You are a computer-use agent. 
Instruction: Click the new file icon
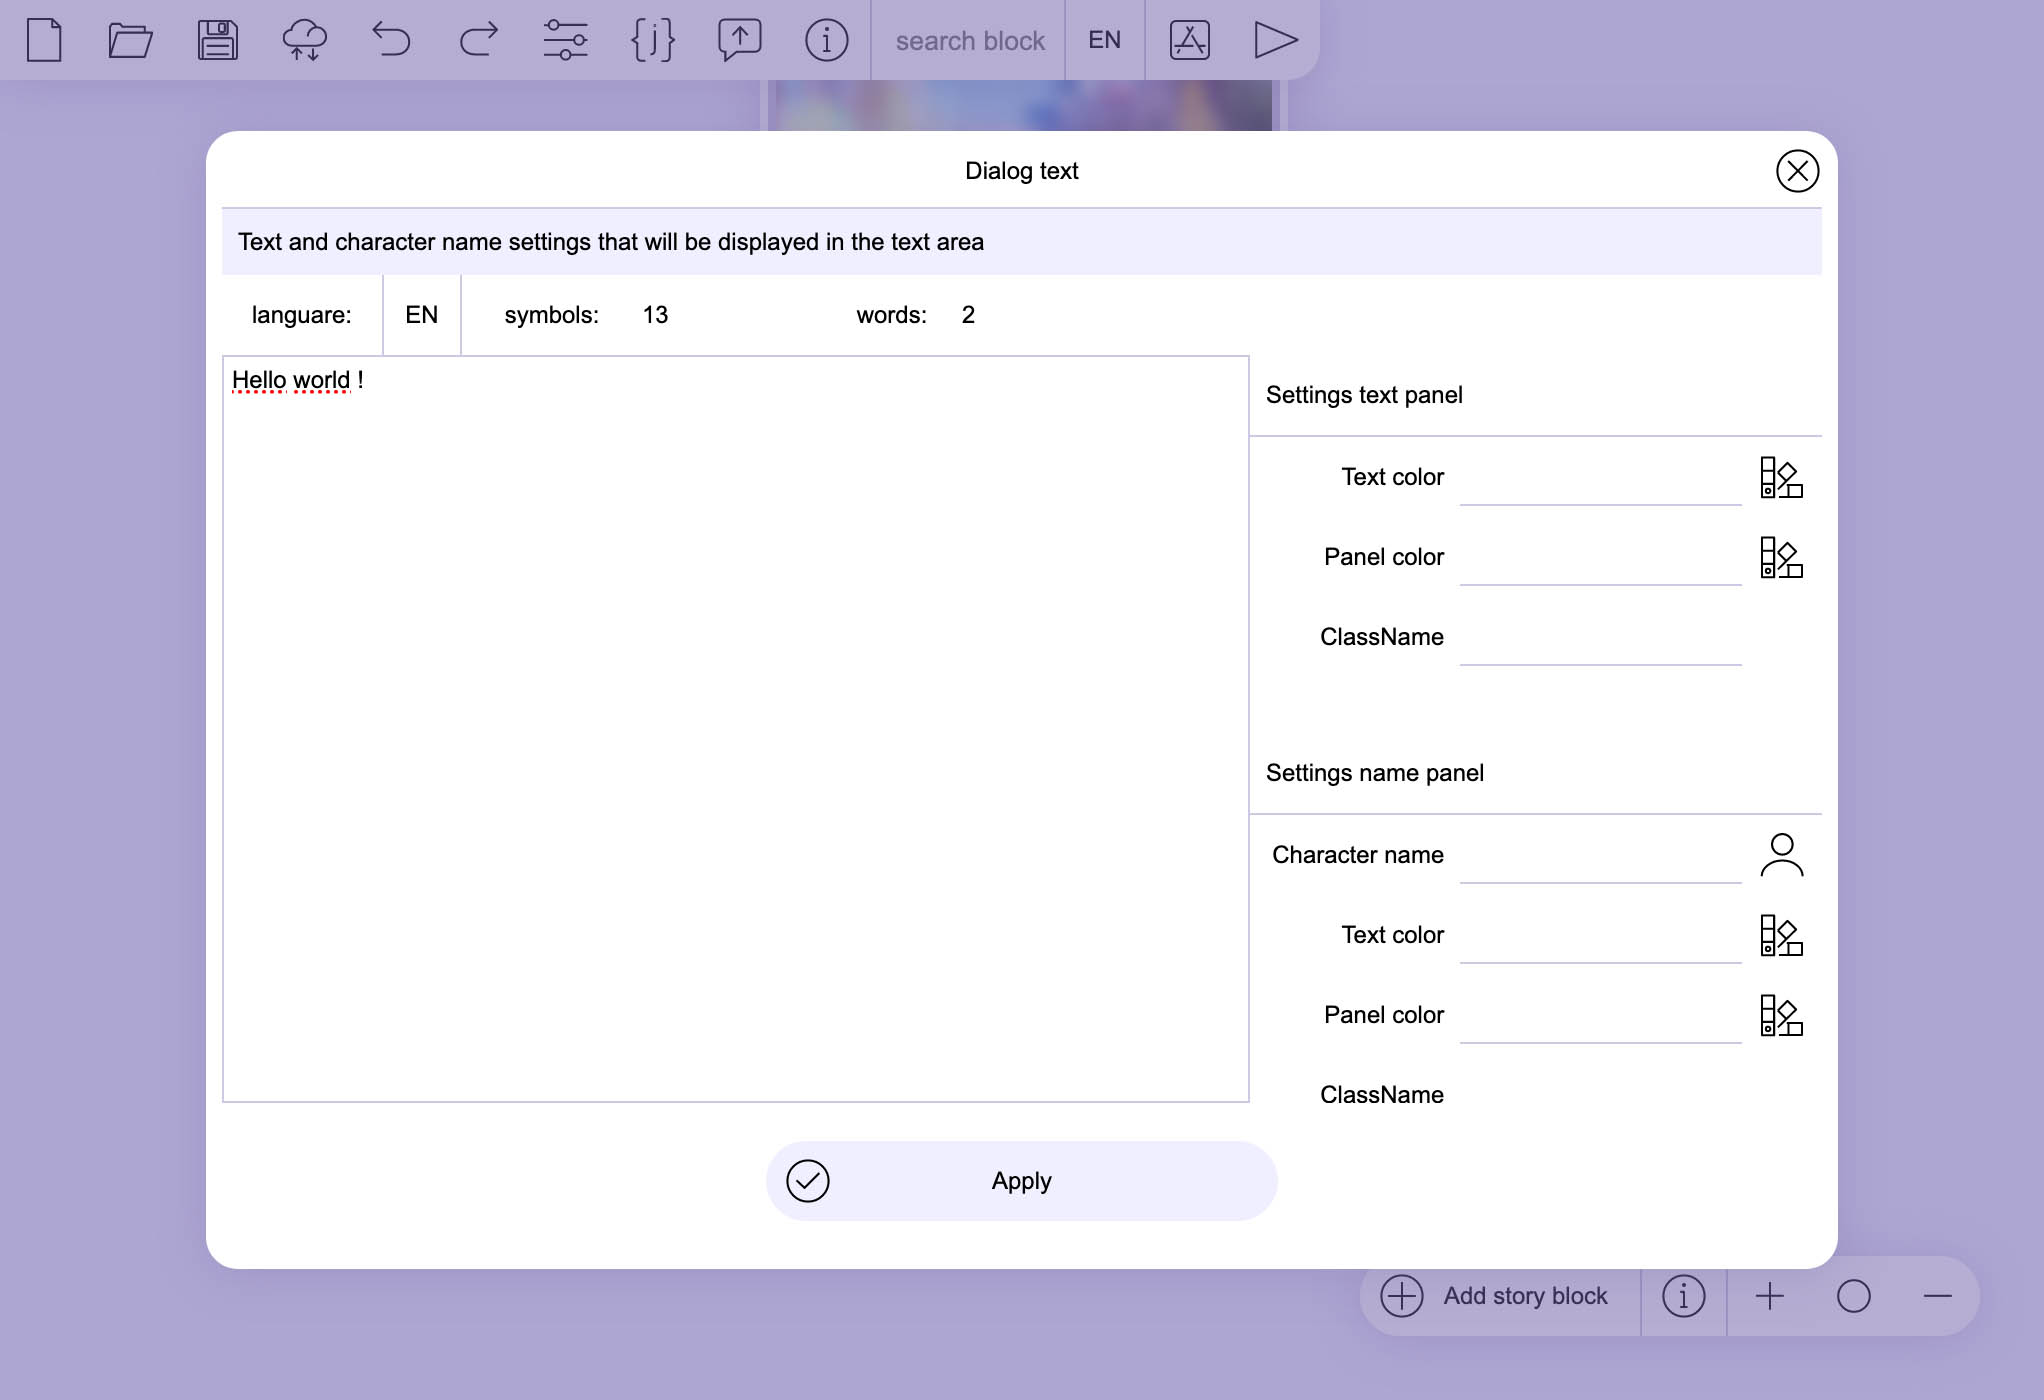(44, 40)
